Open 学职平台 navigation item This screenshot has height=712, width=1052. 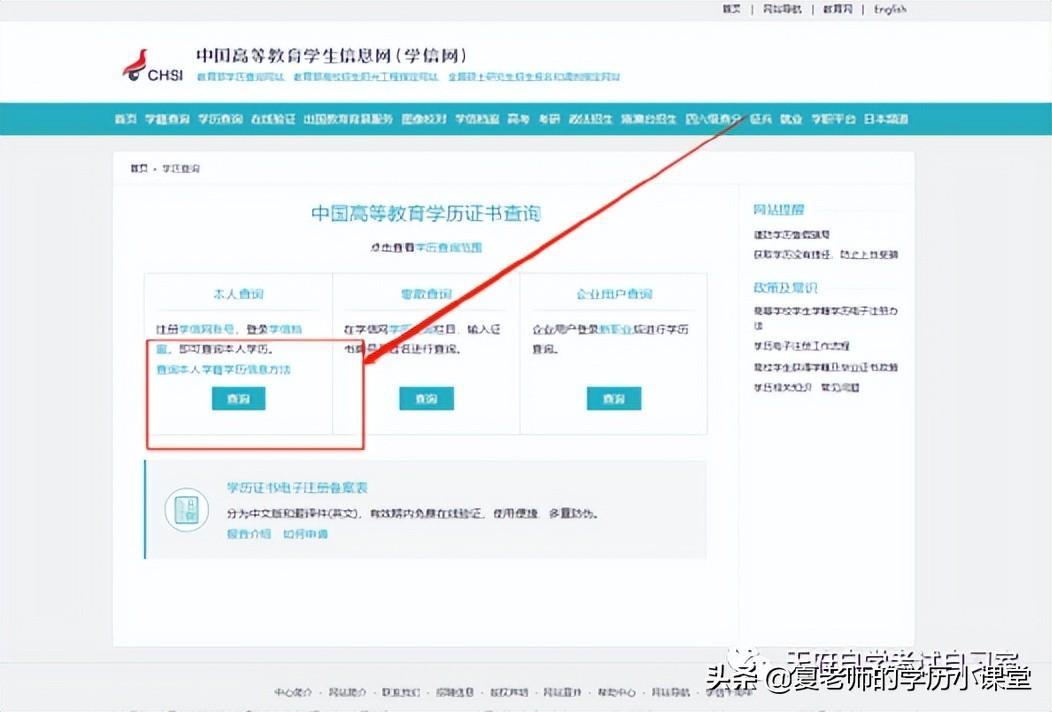pos(833,119)
